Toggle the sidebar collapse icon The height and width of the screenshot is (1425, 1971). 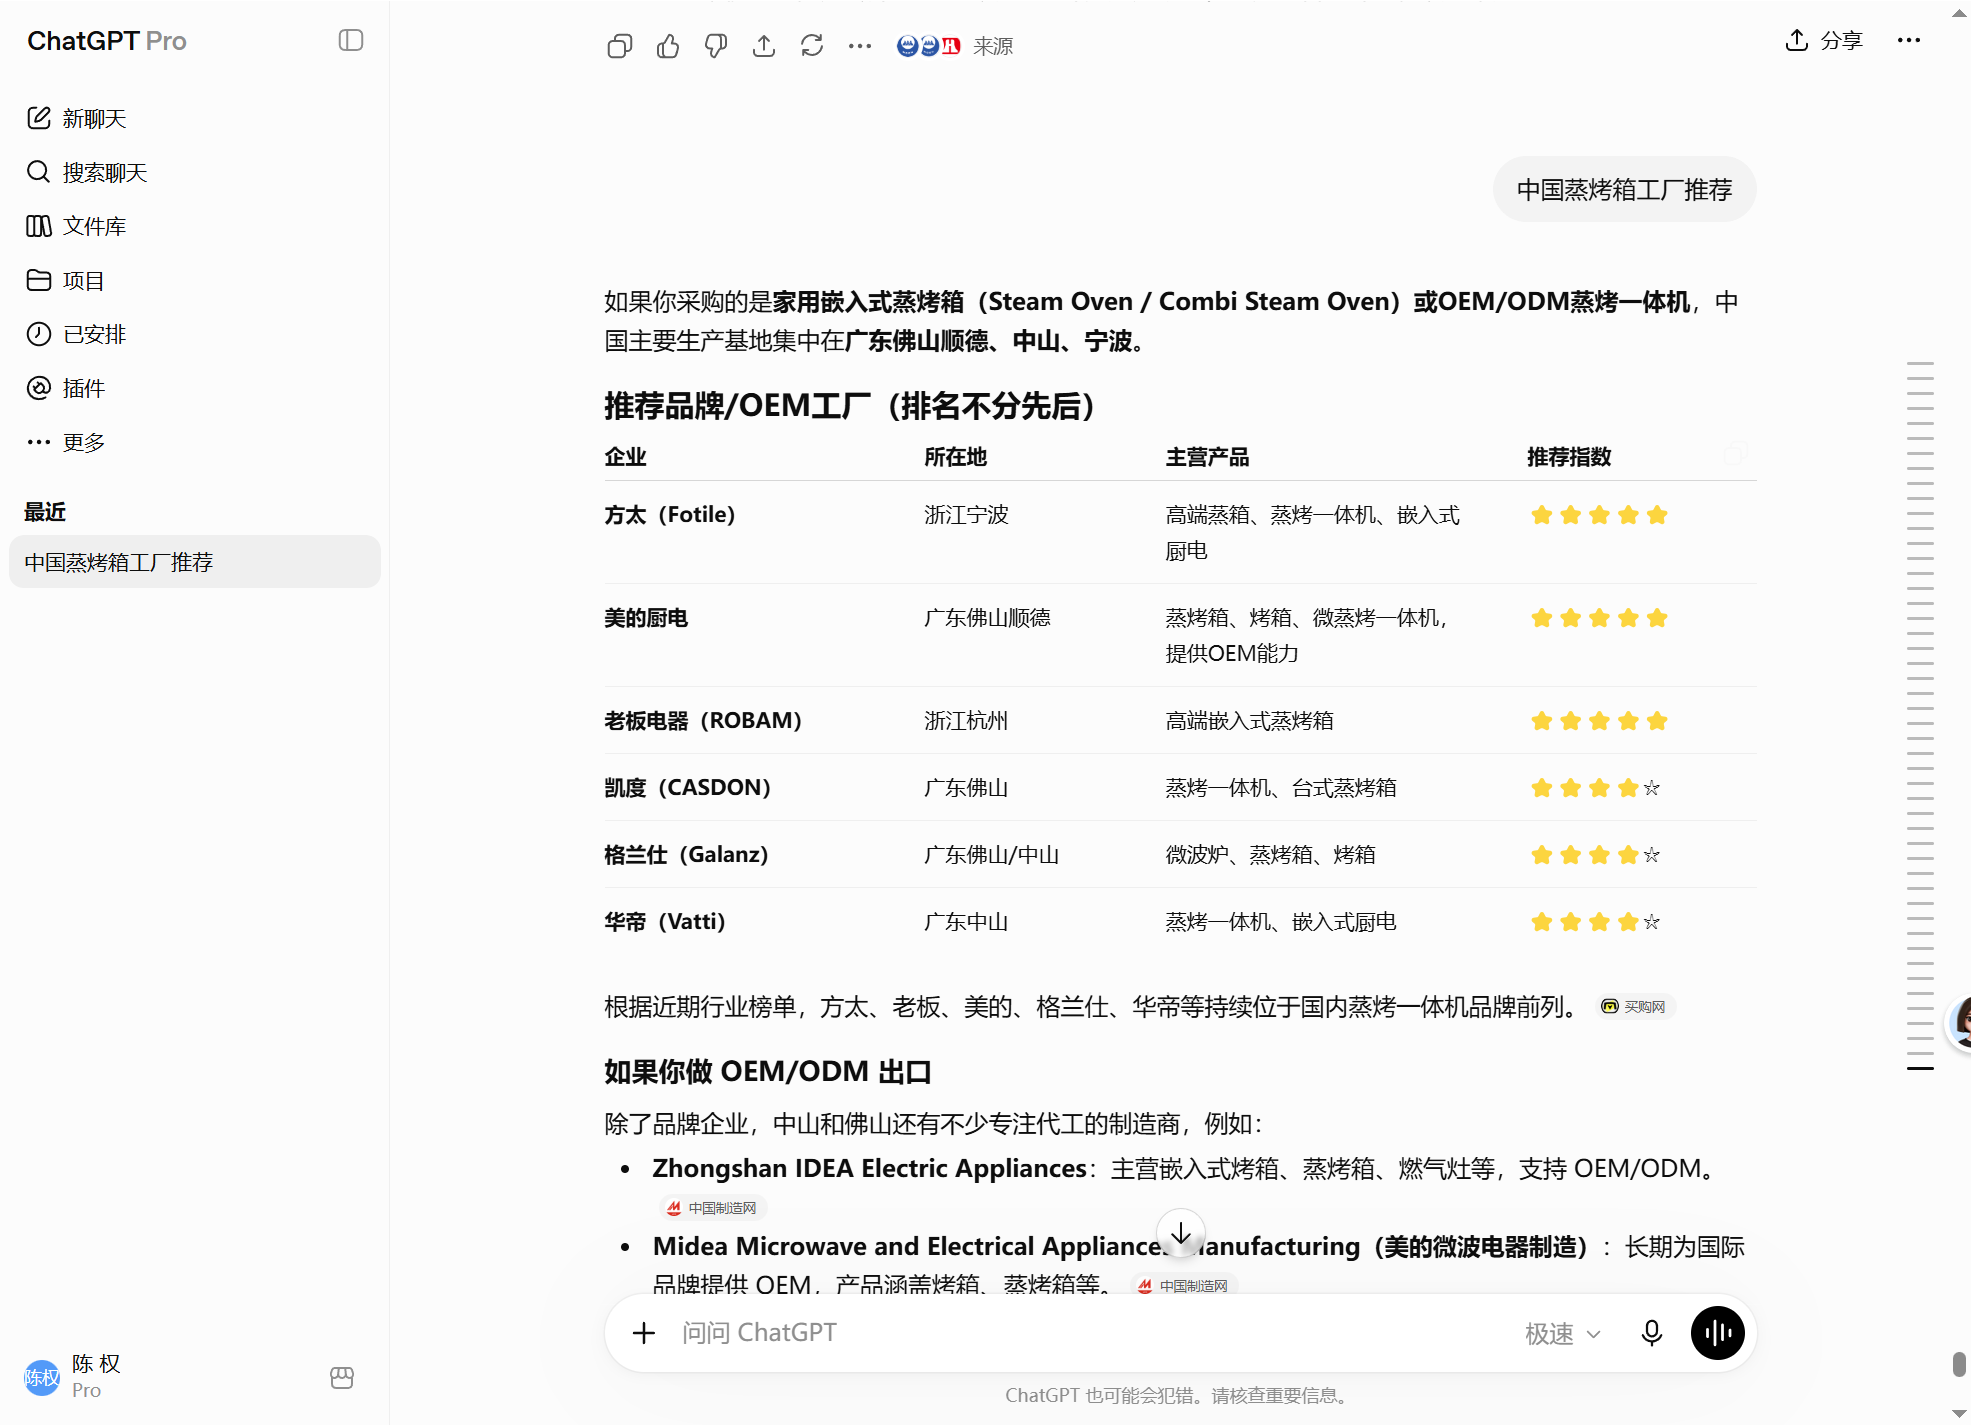click(350, 40)
